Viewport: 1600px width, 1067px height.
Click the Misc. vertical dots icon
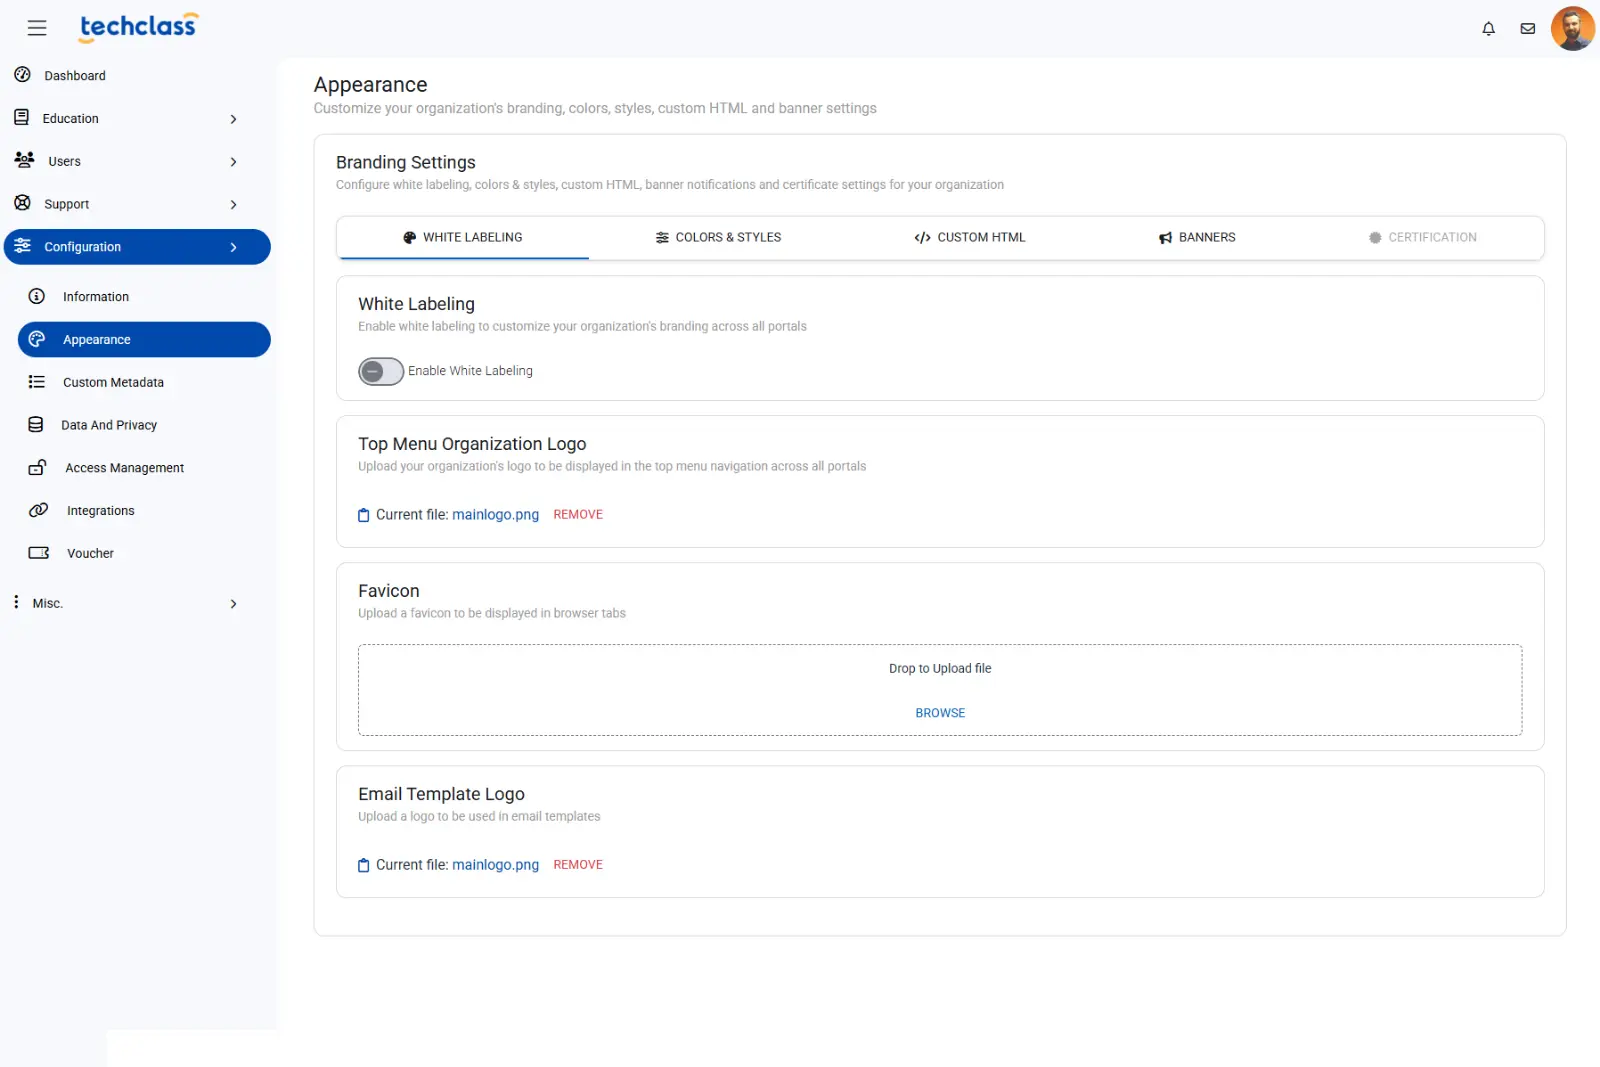[16, 602]
